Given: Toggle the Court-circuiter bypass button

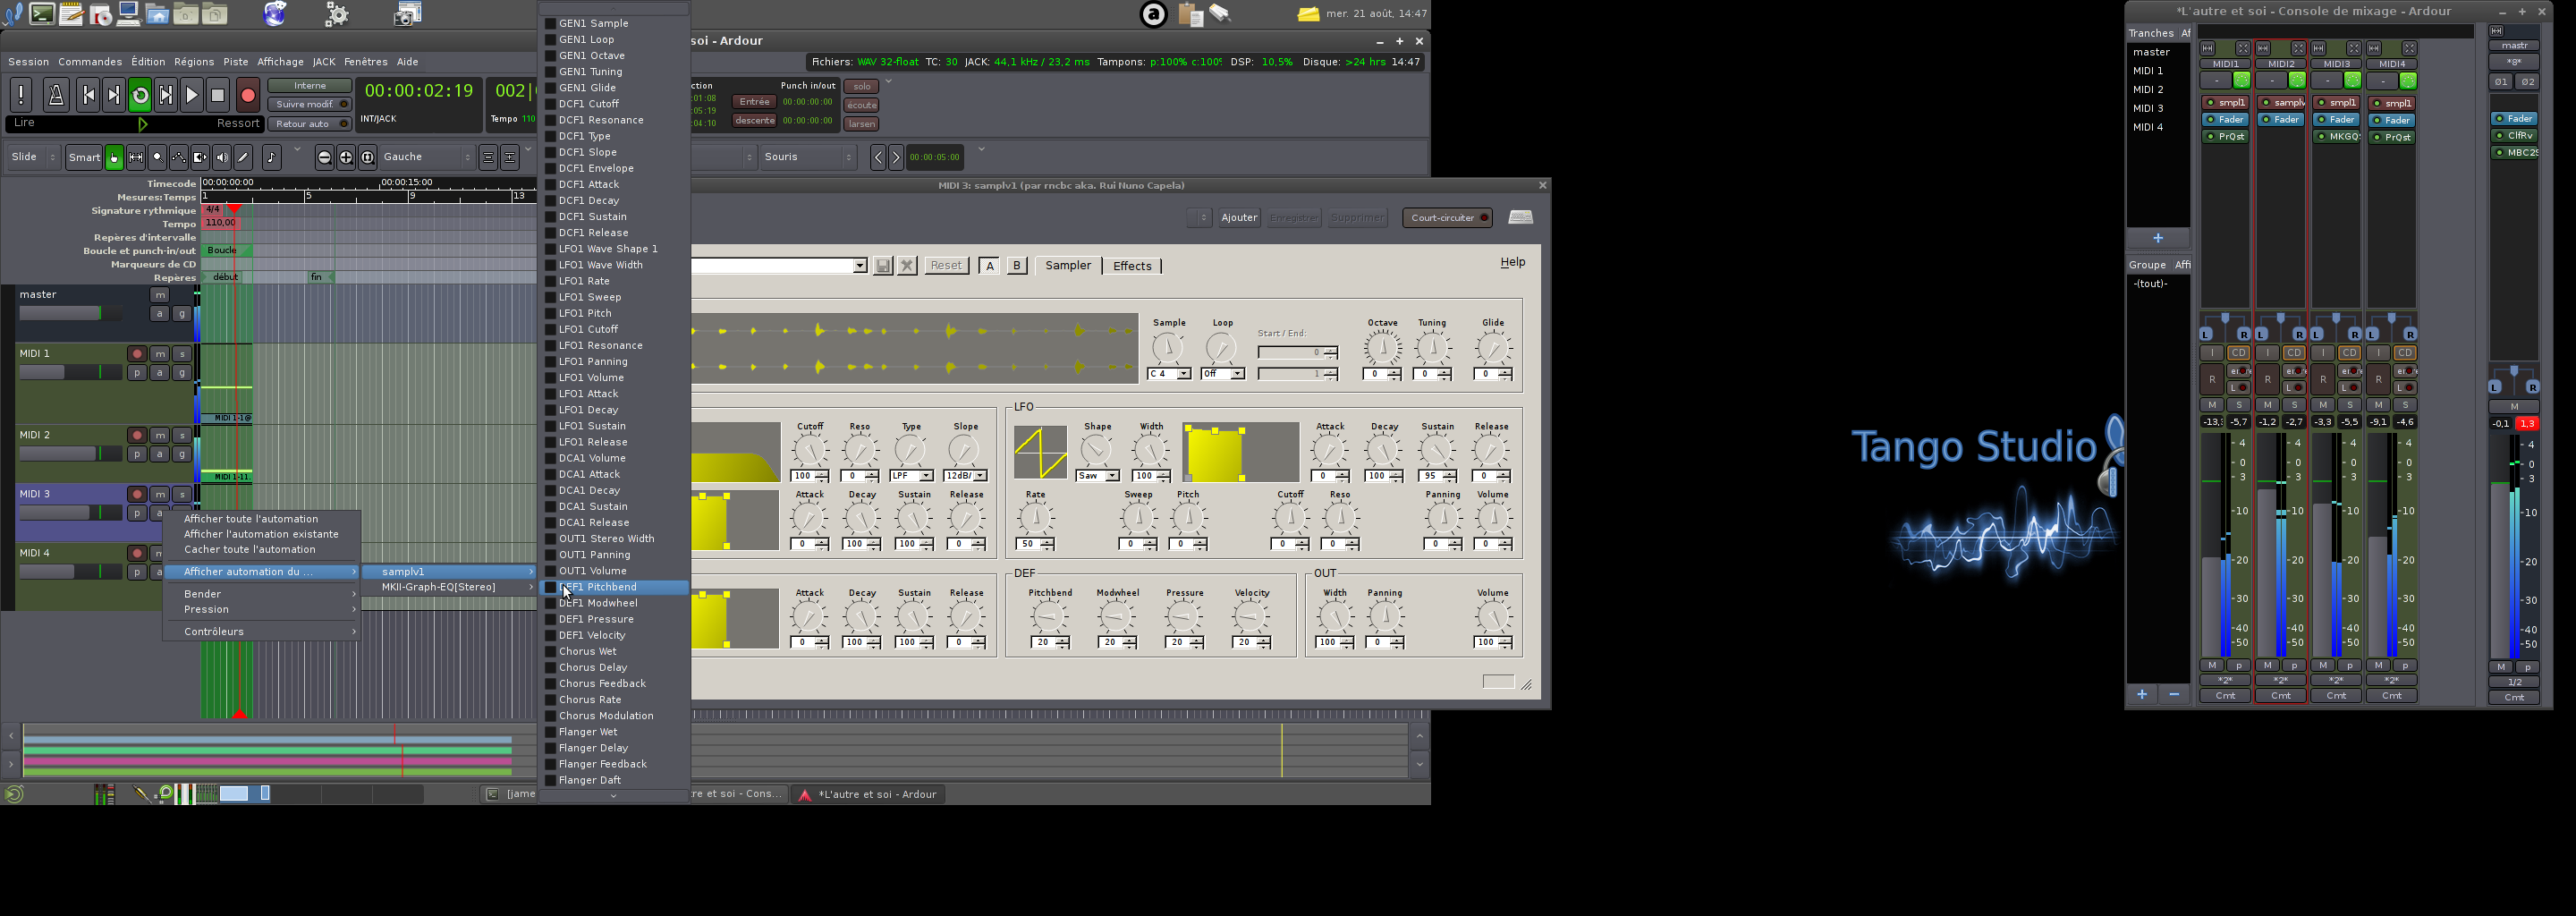Looking at the screenshot, I should (x=1447, y=218).
